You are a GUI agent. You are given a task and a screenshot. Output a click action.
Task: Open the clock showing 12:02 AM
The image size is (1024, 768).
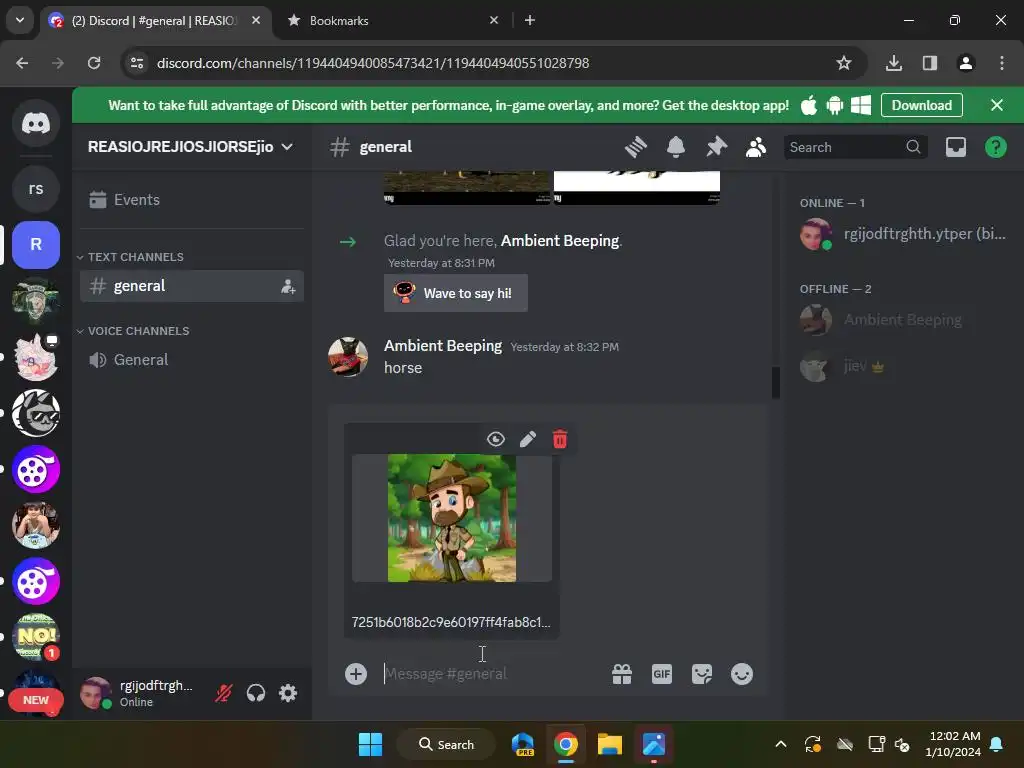953,744
